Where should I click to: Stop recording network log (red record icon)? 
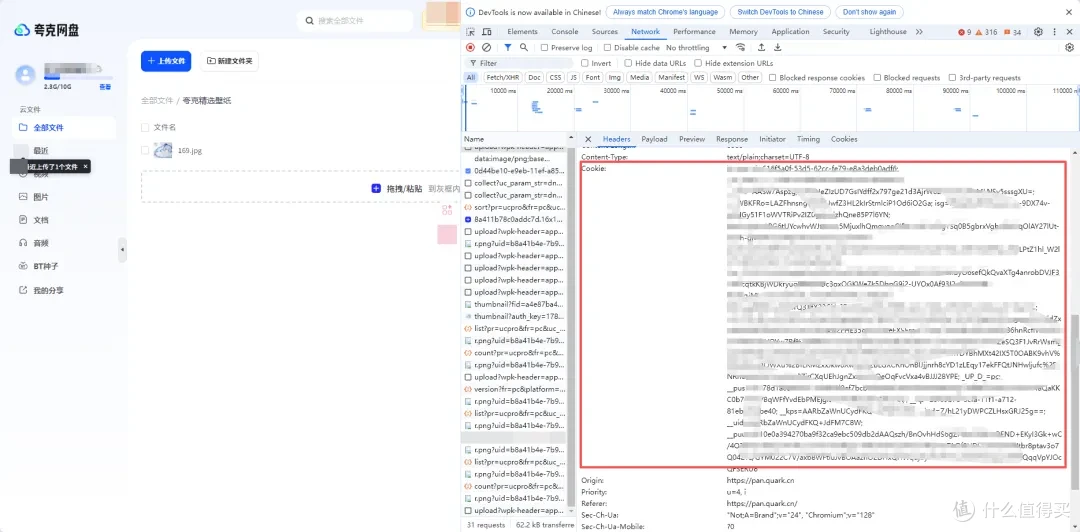(470, 48)
